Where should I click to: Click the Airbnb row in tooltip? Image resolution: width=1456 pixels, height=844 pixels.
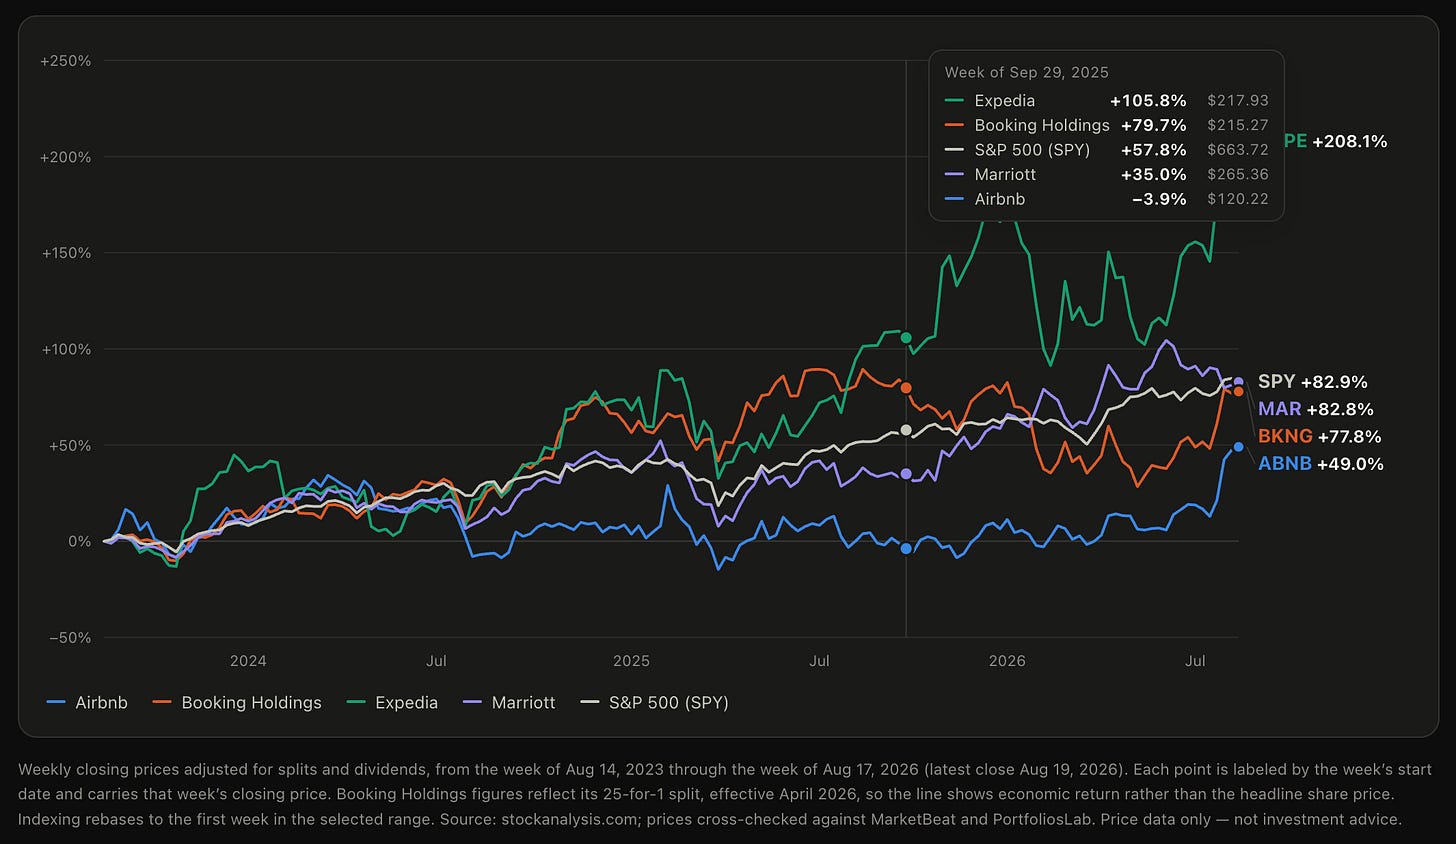click(x=1106, y=199)
